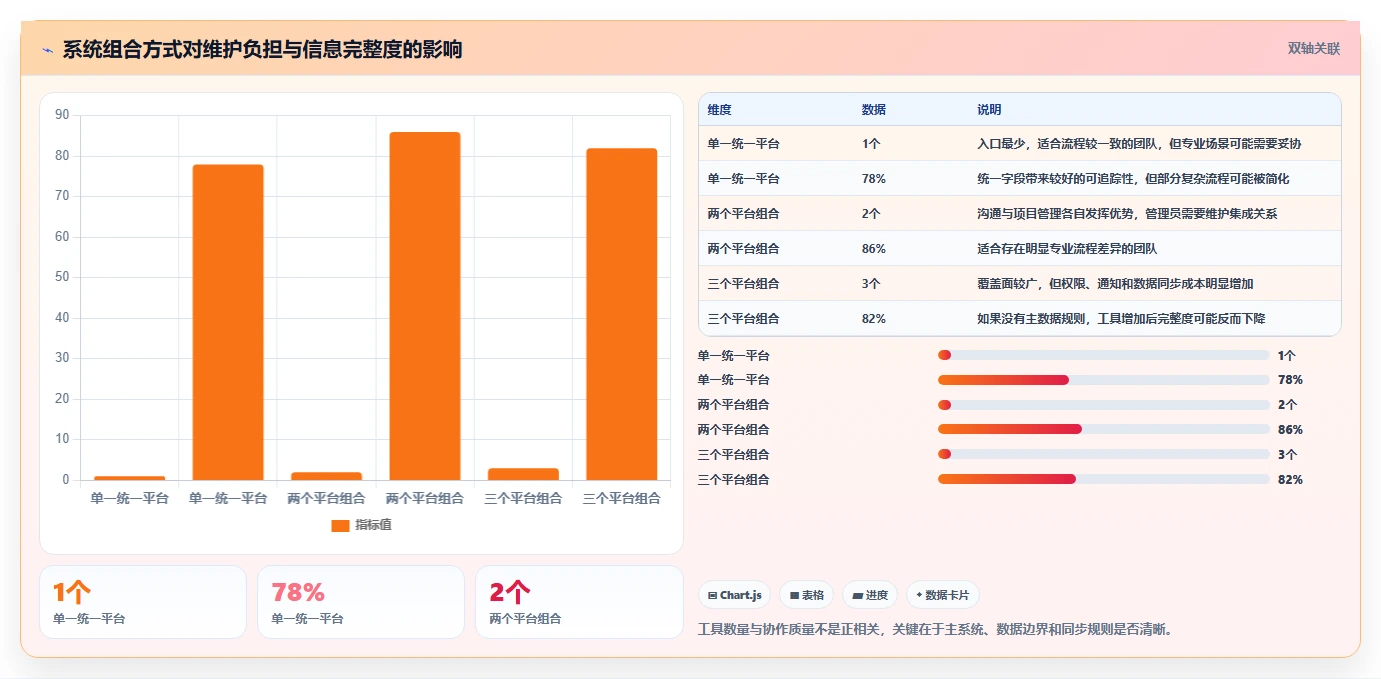The width and height of the screenshot is (1381, 679).
Task: Open the 2个 两个平台组合 stat card
Action: 579,602
